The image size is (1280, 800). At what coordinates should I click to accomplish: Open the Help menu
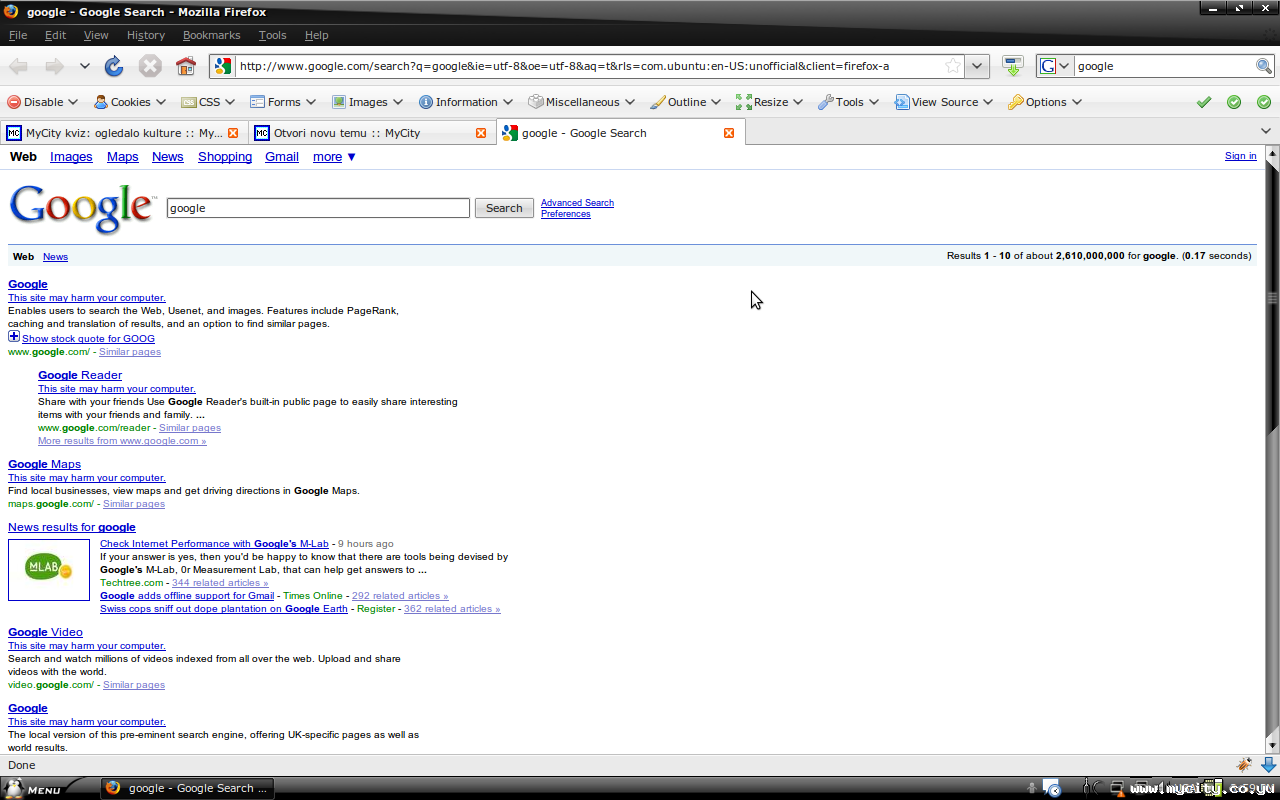(x=317, y=35)
